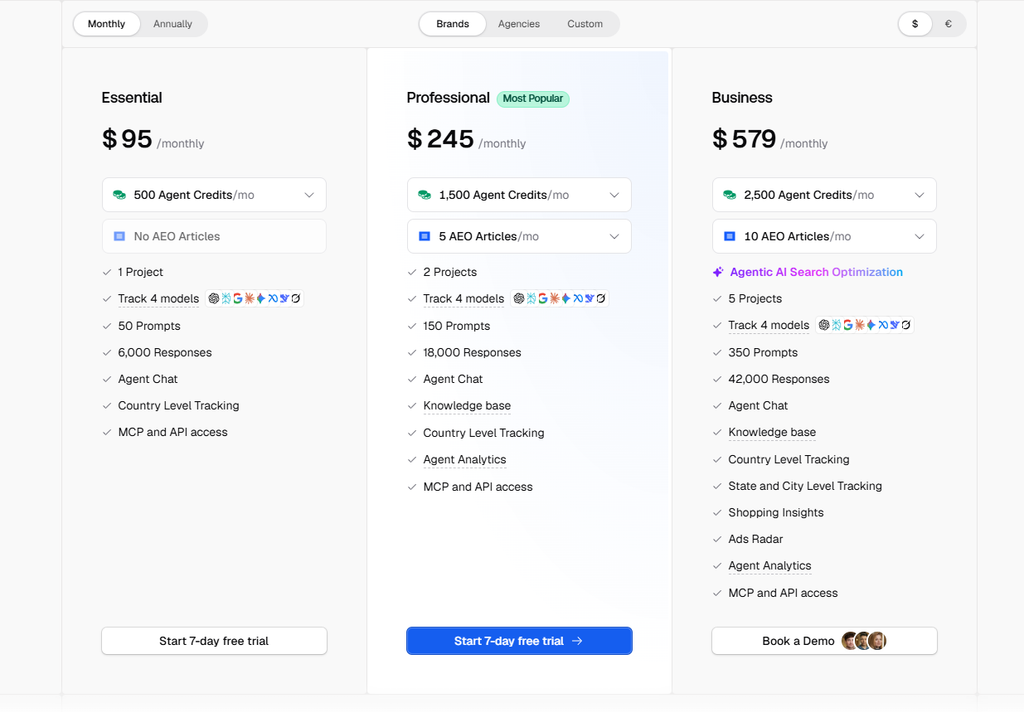Click the sparkle icon beside Agentic AI Search Optimization

[718, 272]
